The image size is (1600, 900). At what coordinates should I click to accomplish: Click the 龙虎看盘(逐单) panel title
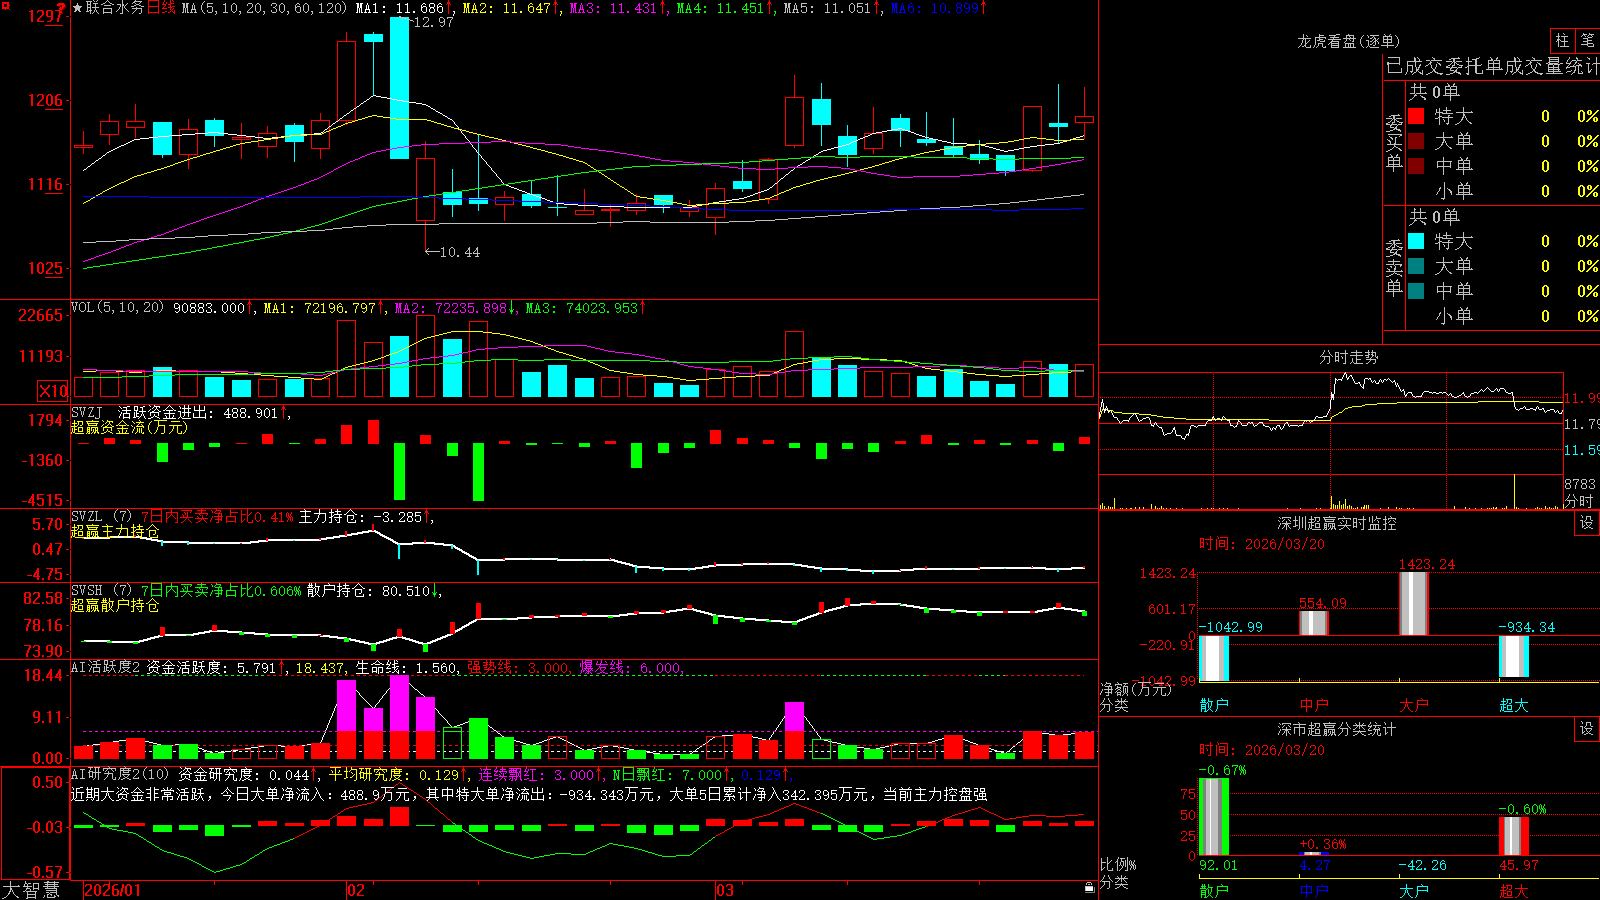[1349, 41]
